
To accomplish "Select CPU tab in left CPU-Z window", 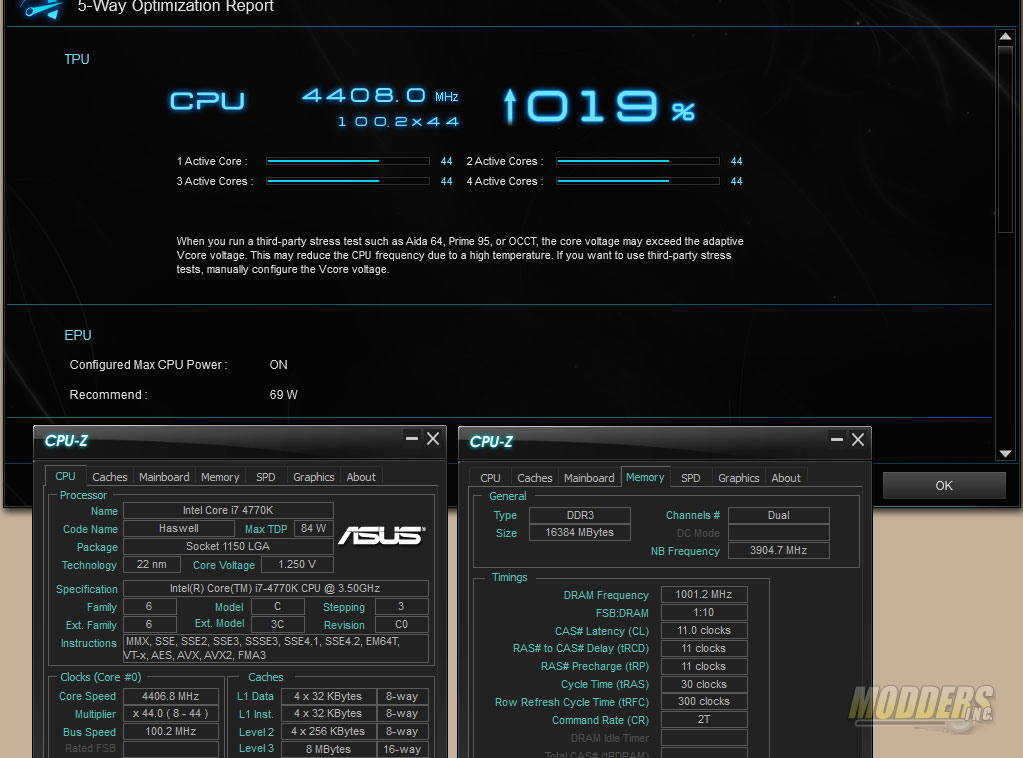I will coord(65,476).
